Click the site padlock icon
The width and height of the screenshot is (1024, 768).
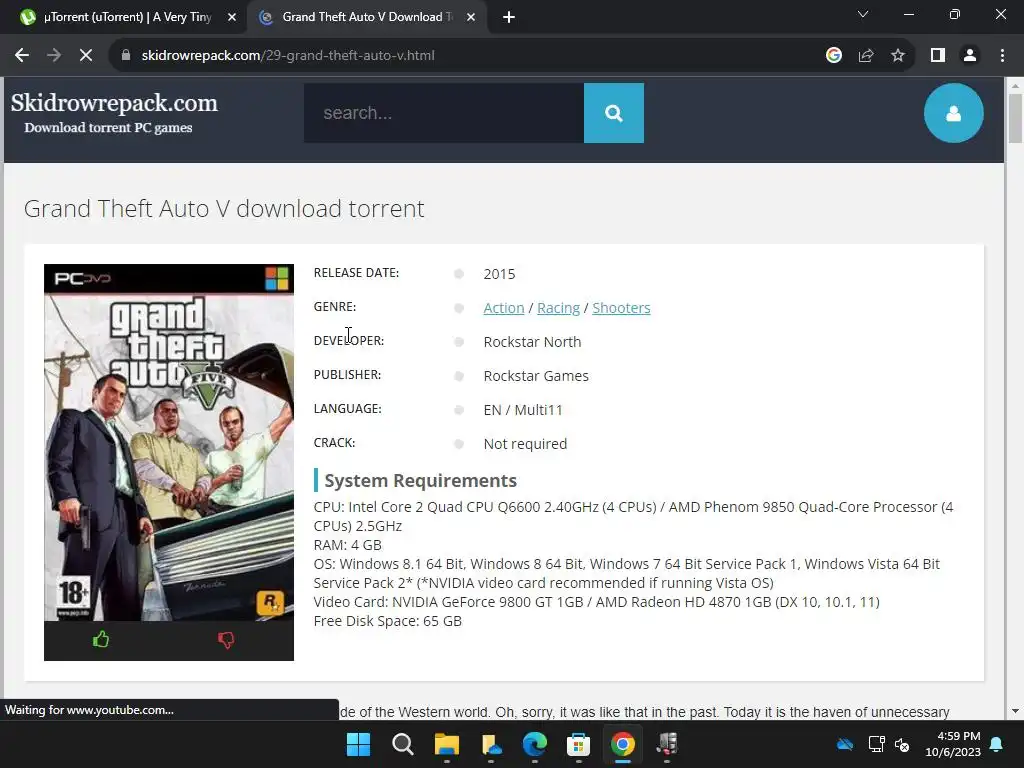tap(126, 56)
